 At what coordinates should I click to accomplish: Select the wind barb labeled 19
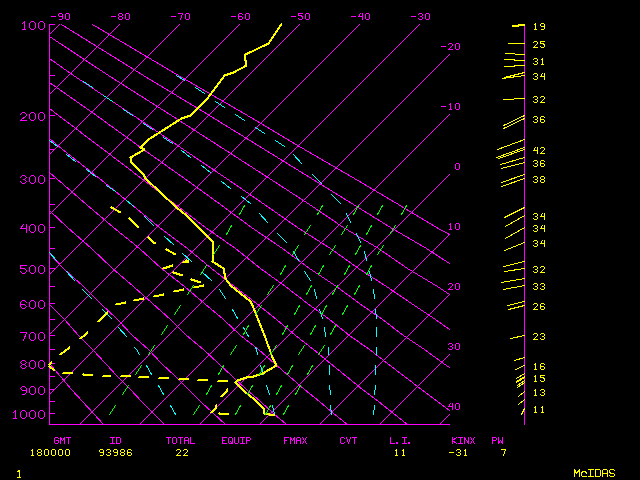pyautogui.click(x=517, y=25)
